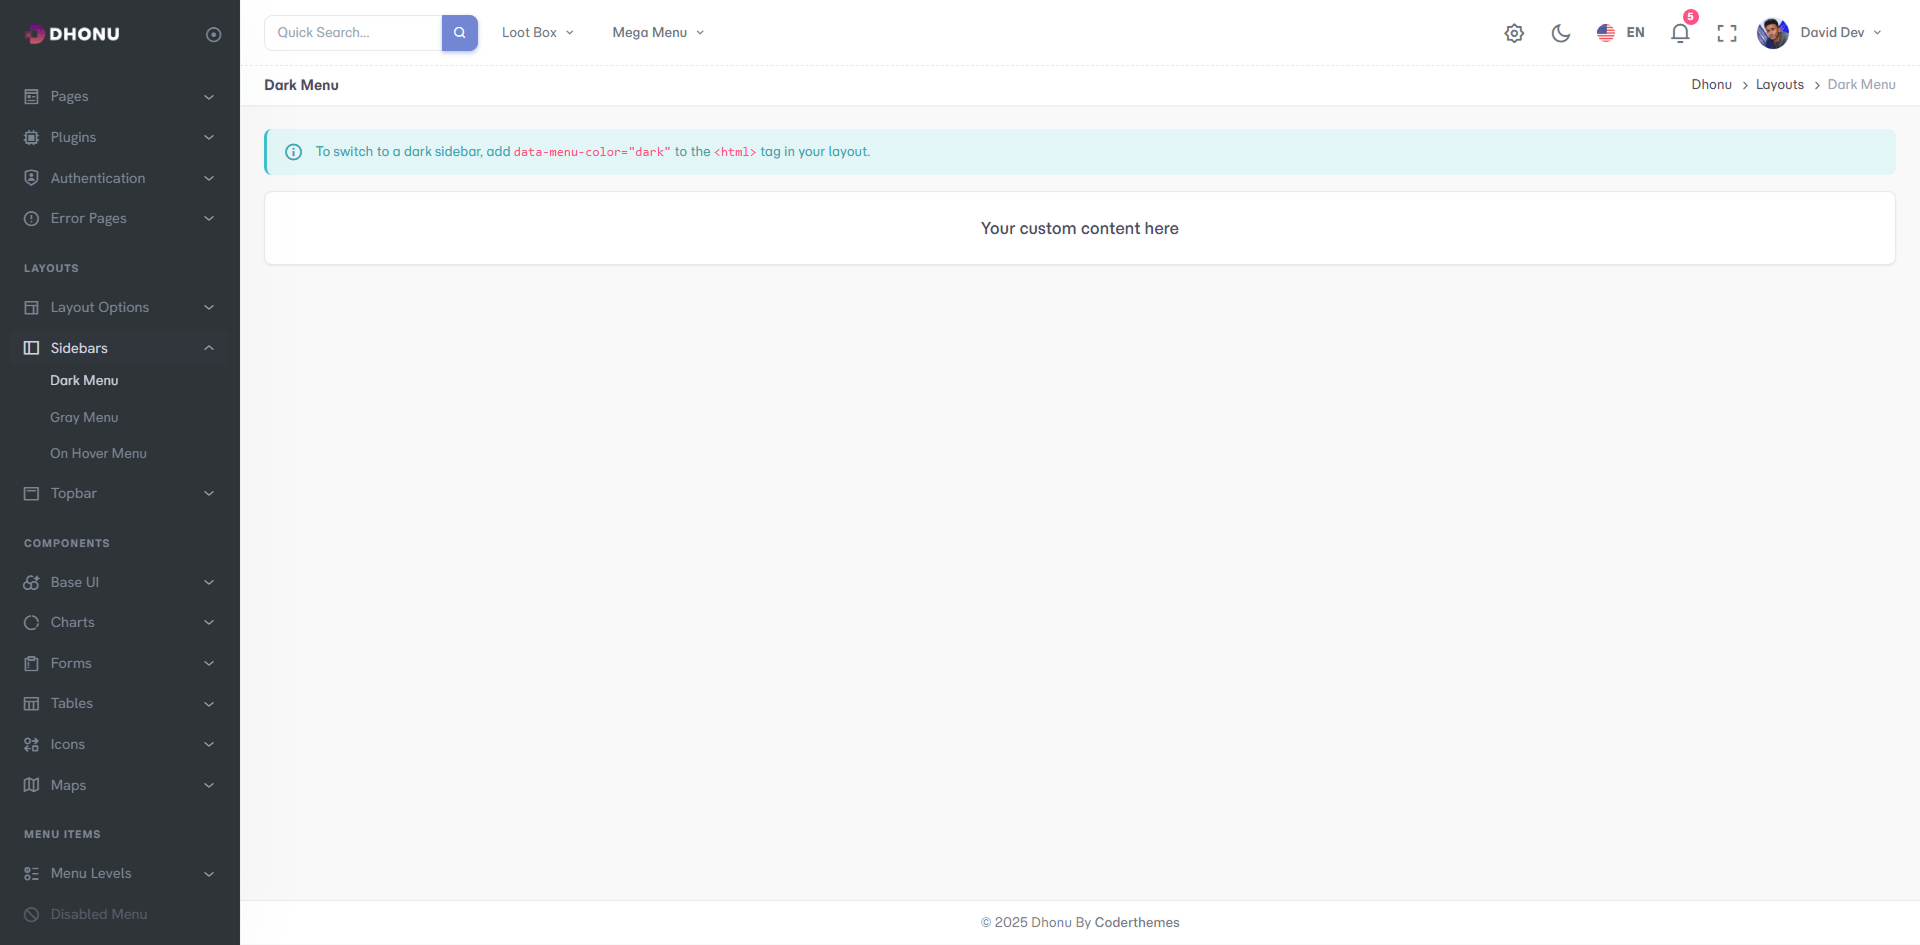The height and width of the screenshot is (945, 1920).
Task: Click the info icon in the alert banner
Action: click(x=293, y=152)
